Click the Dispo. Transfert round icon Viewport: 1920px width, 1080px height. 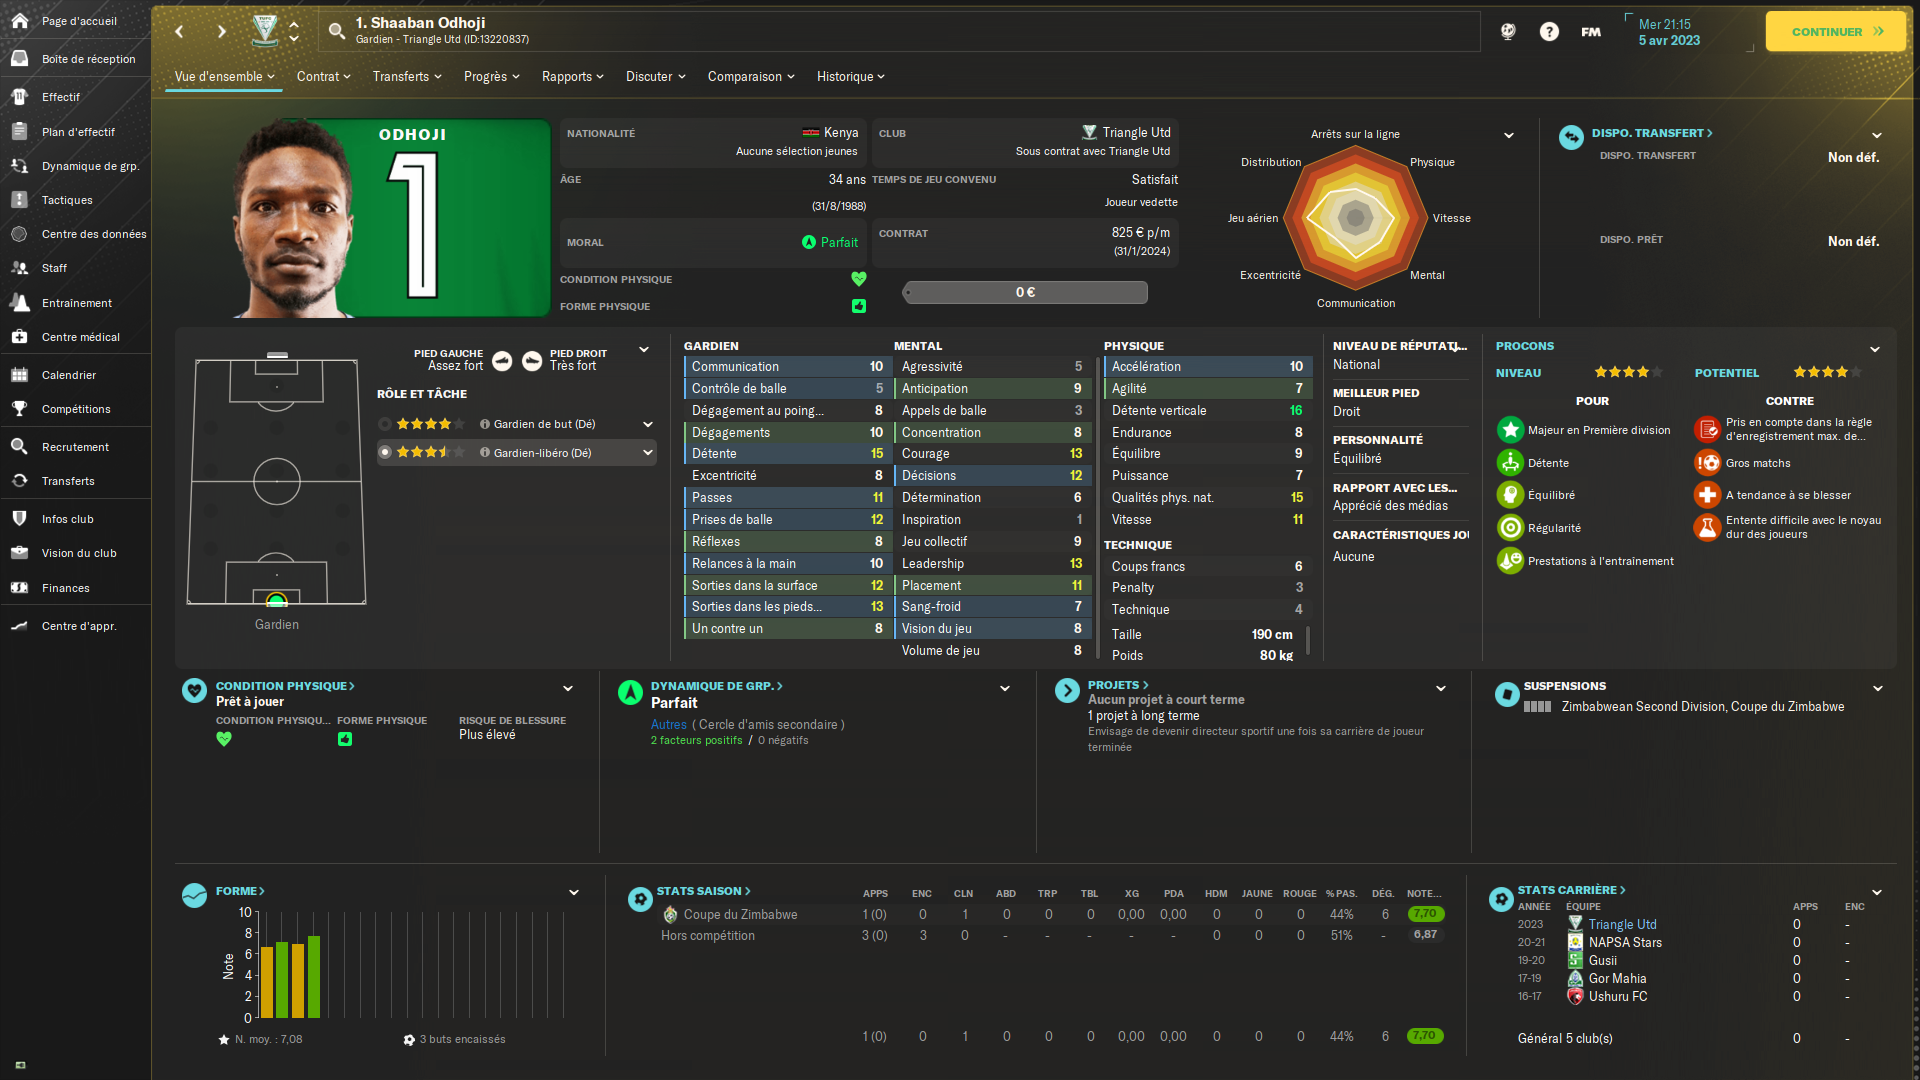(x=1571, y=137)
